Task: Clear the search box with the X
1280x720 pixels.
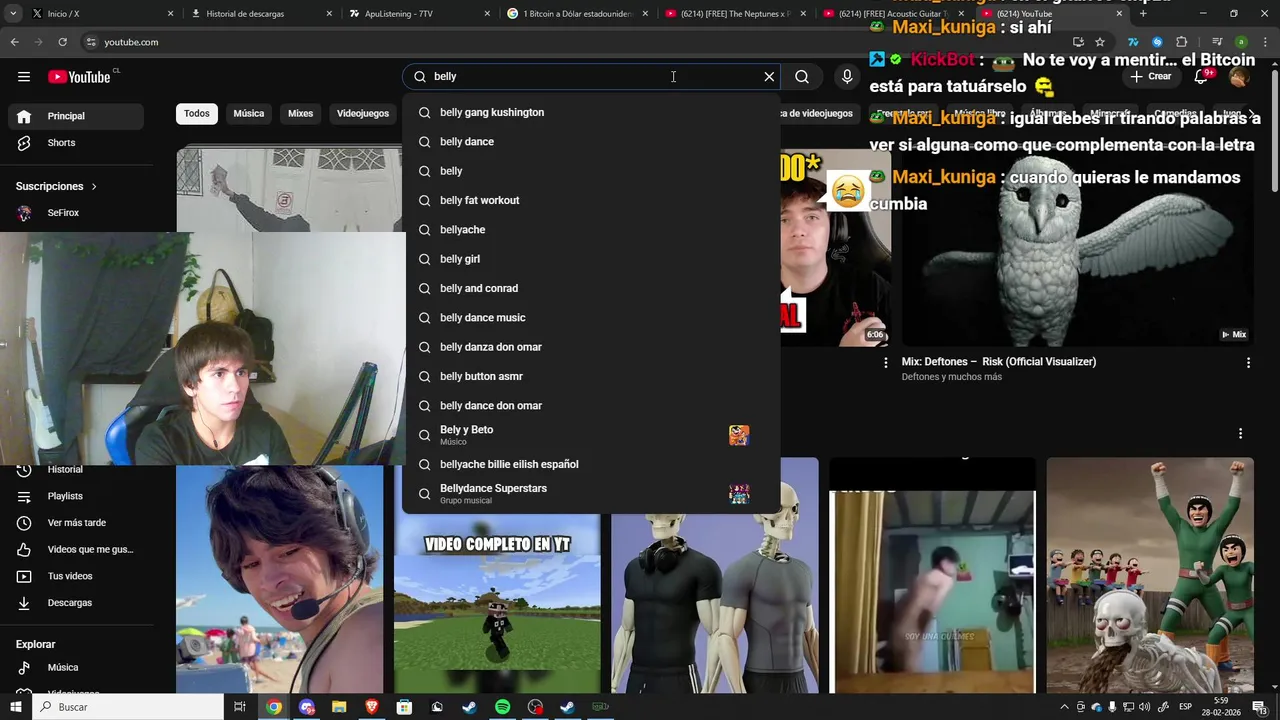Action: (769, 77)
